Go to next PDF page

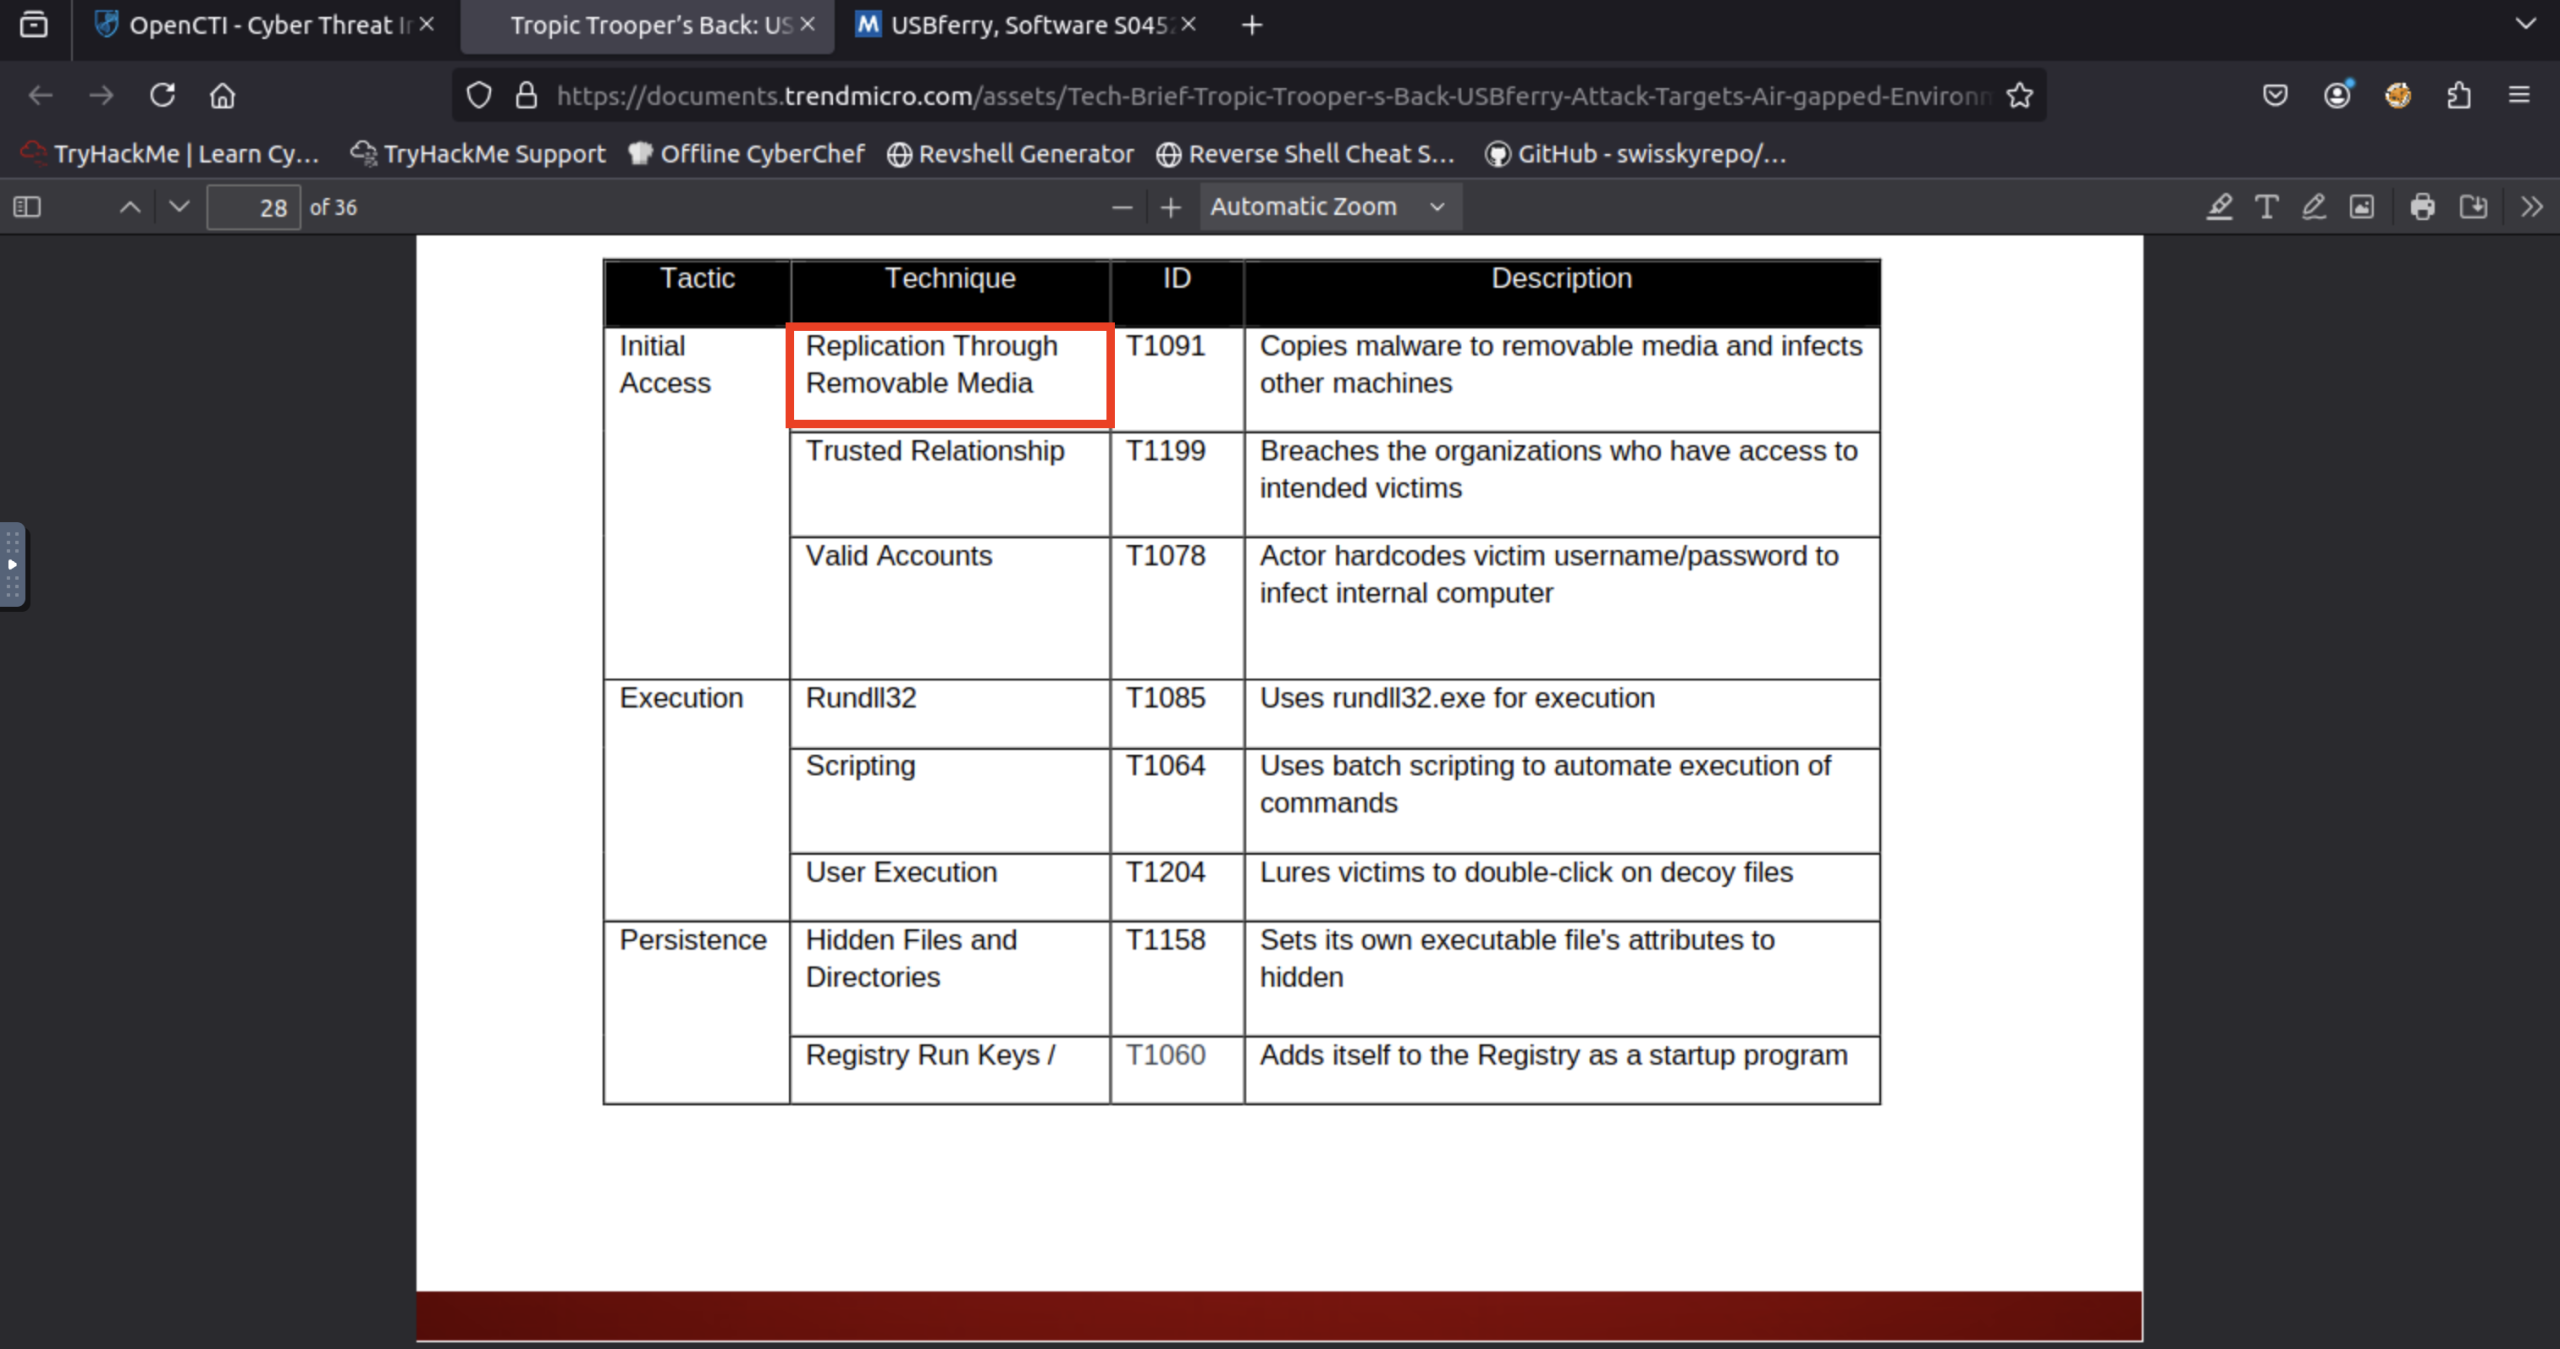tap(179, 207)
